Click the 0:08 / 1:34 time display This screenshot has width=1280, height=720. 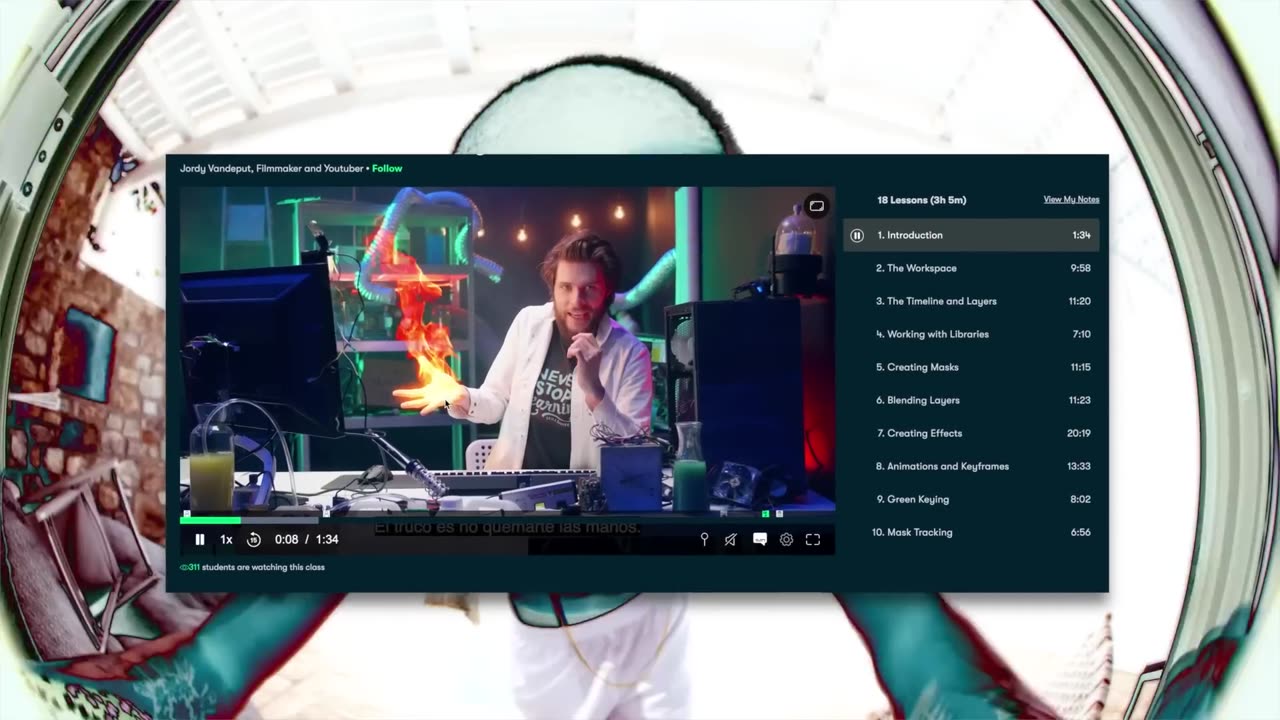pos(306,539)
